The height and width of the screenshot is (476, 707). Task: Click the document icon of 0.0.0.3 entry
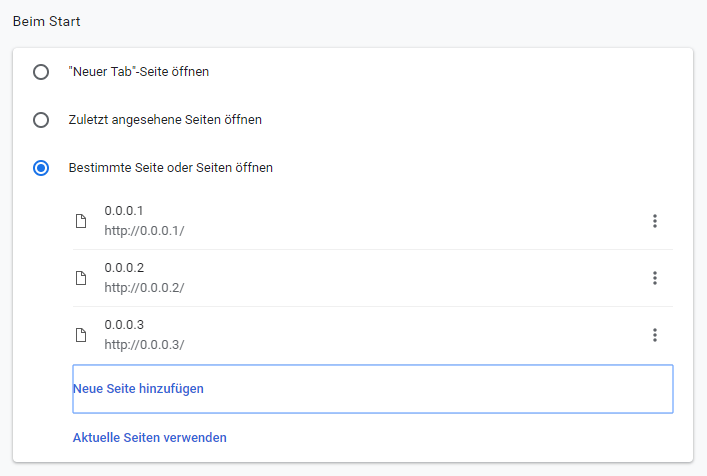[x=81, y=335]
